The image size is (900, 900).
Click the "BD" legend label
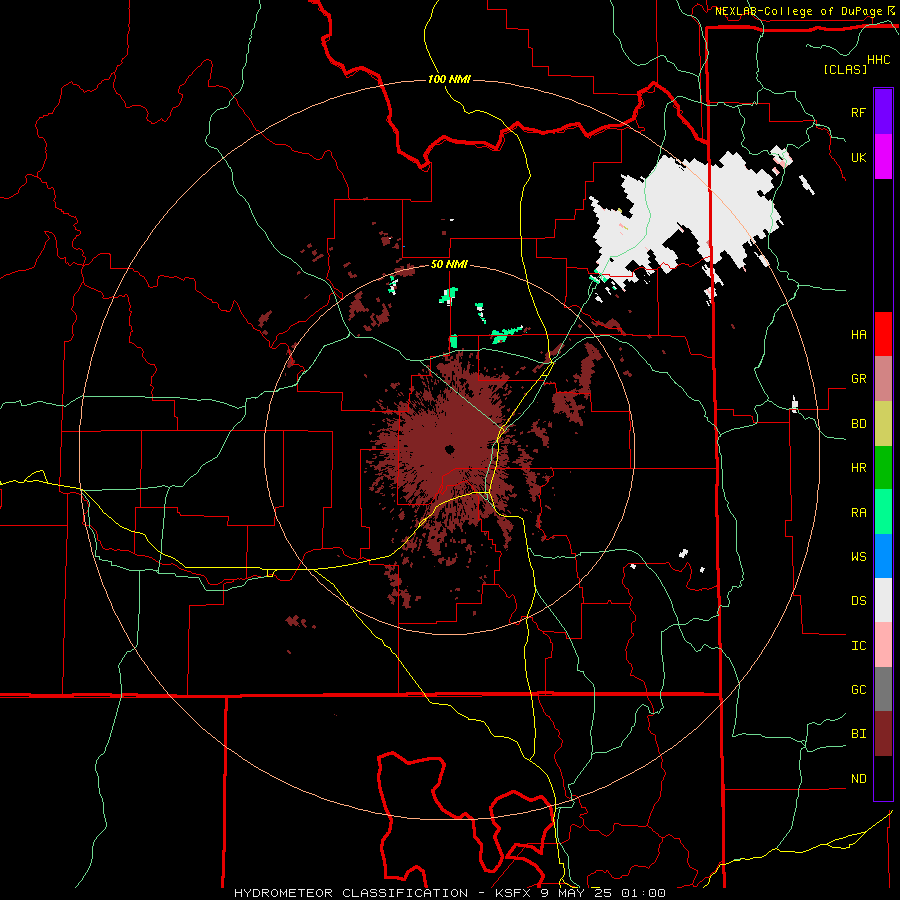click(x=858, y=424)
